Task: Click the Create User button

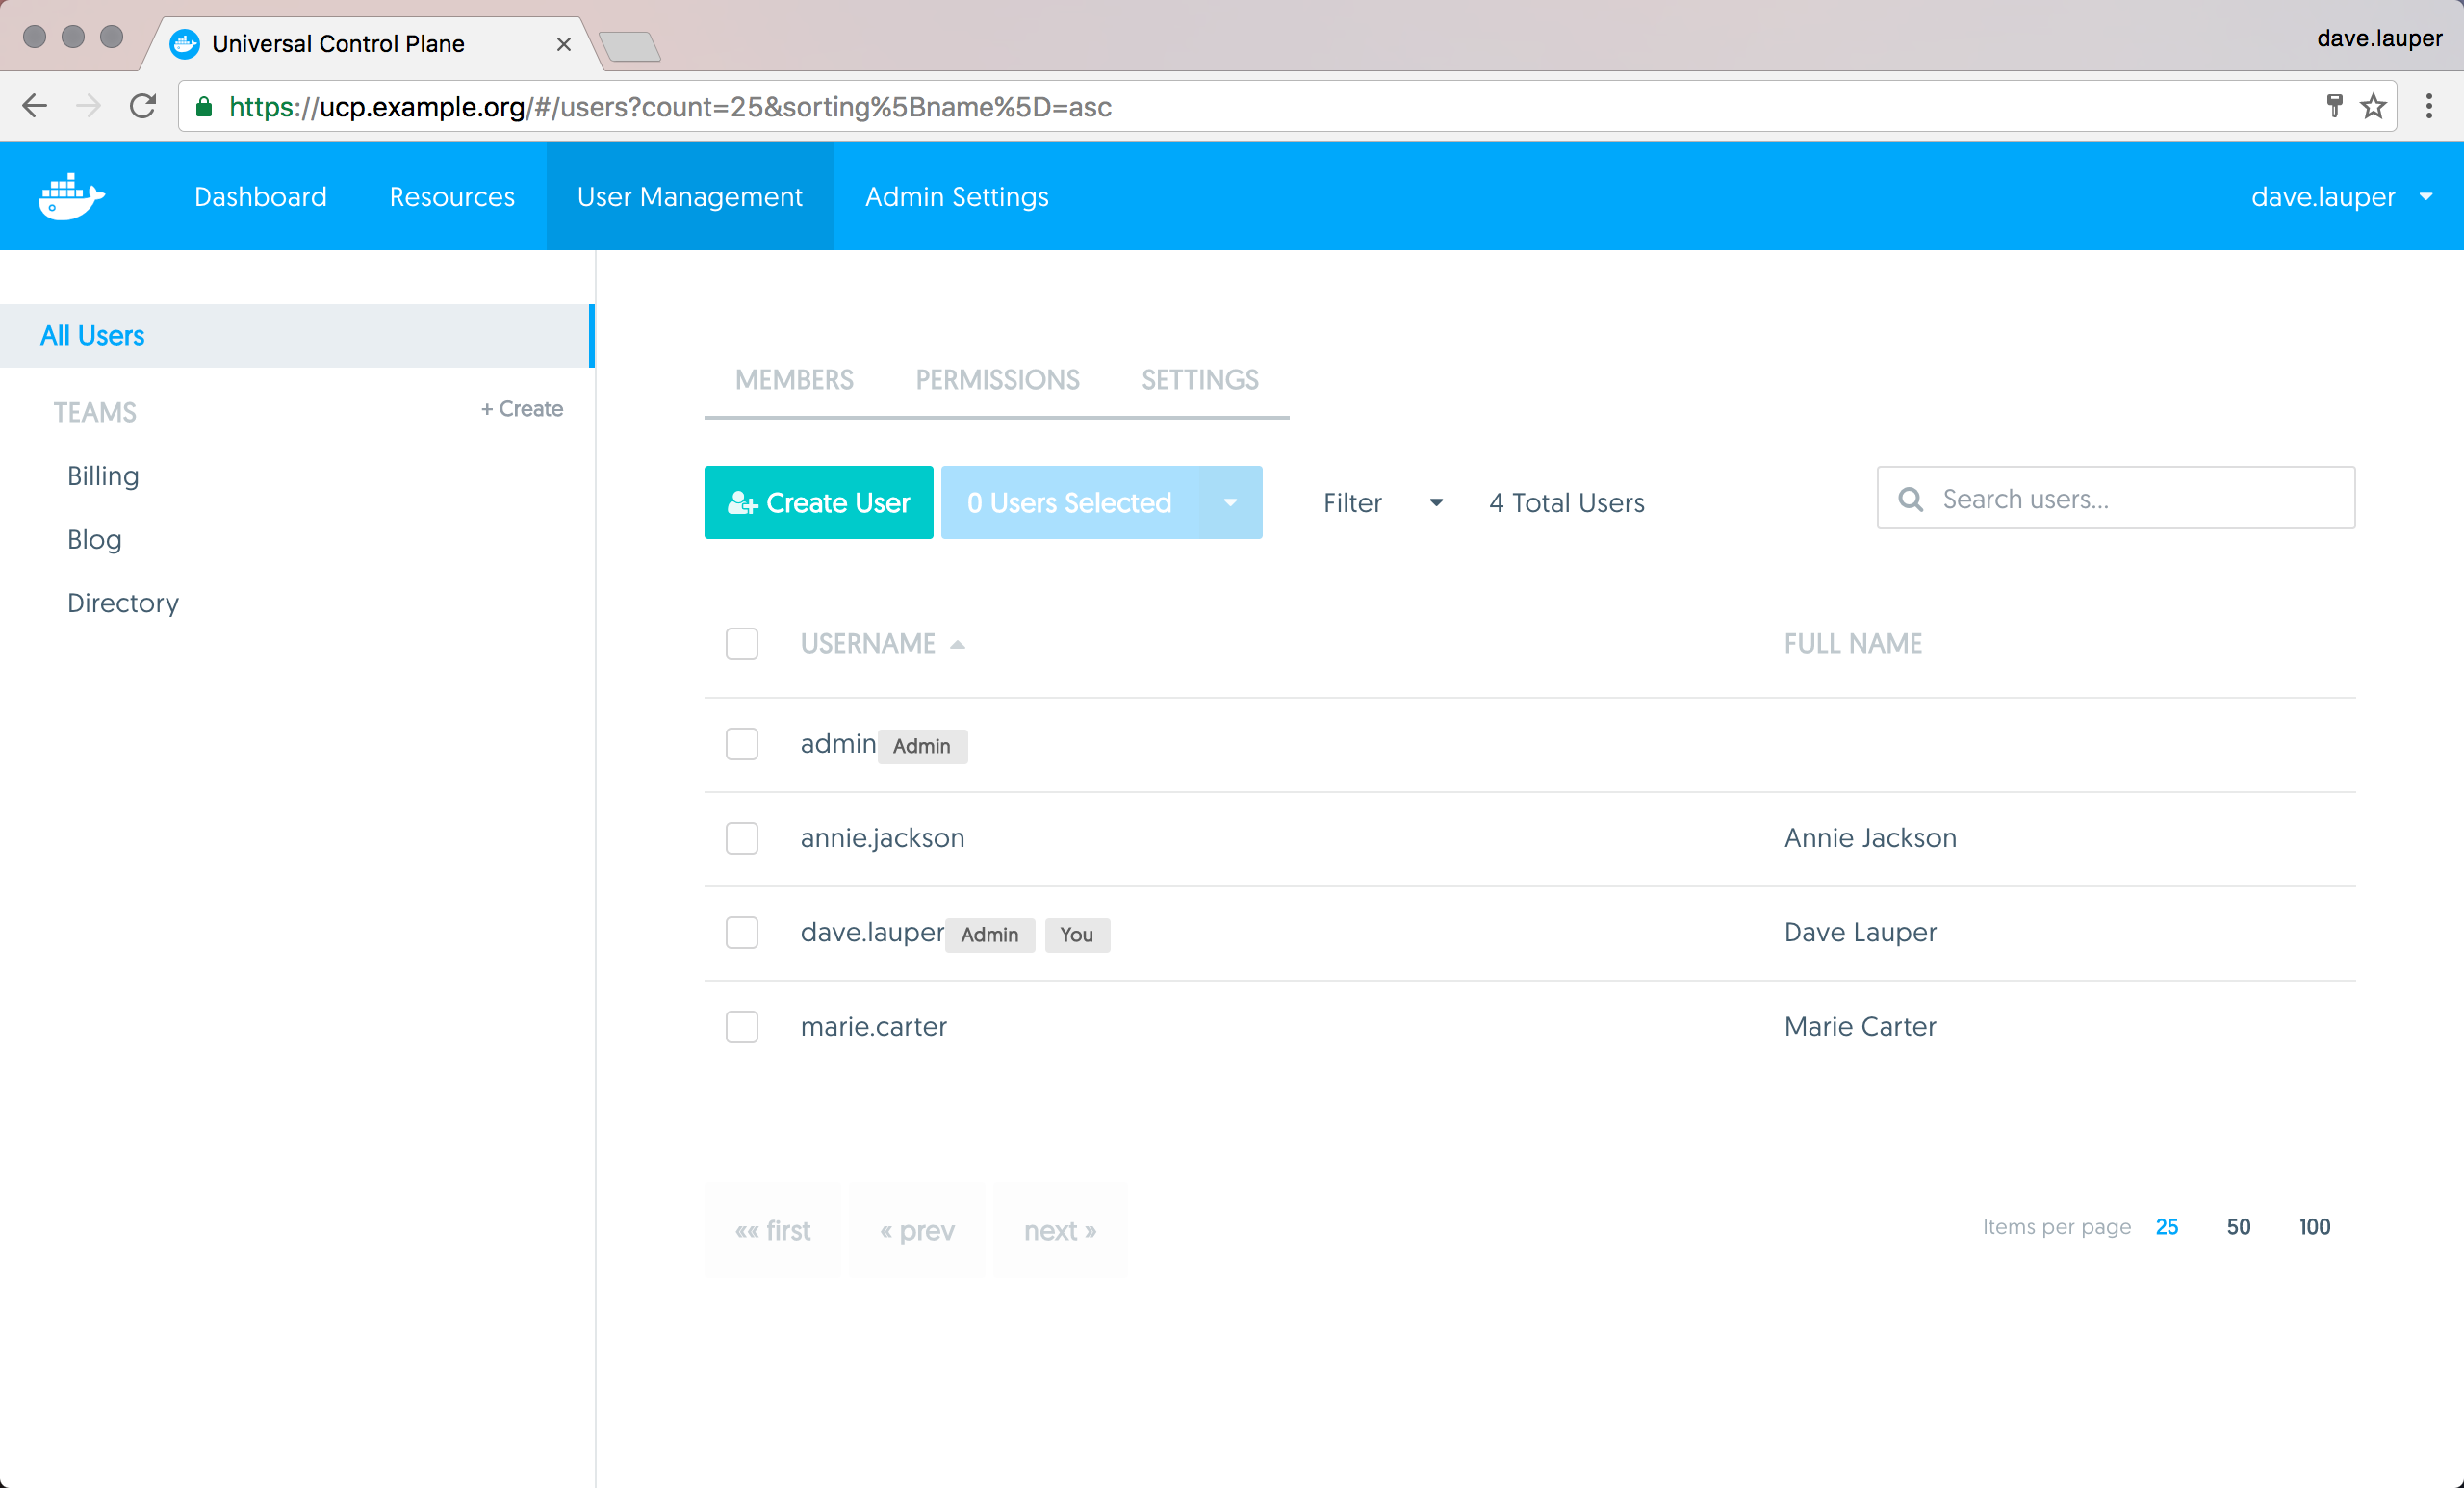Action: click(x=818, y=503)
